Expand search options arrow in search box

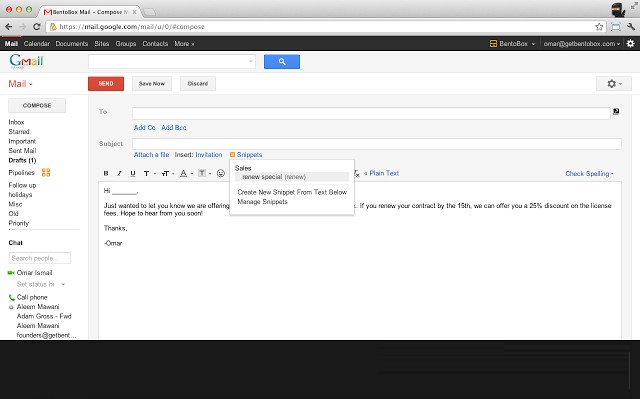250,62
